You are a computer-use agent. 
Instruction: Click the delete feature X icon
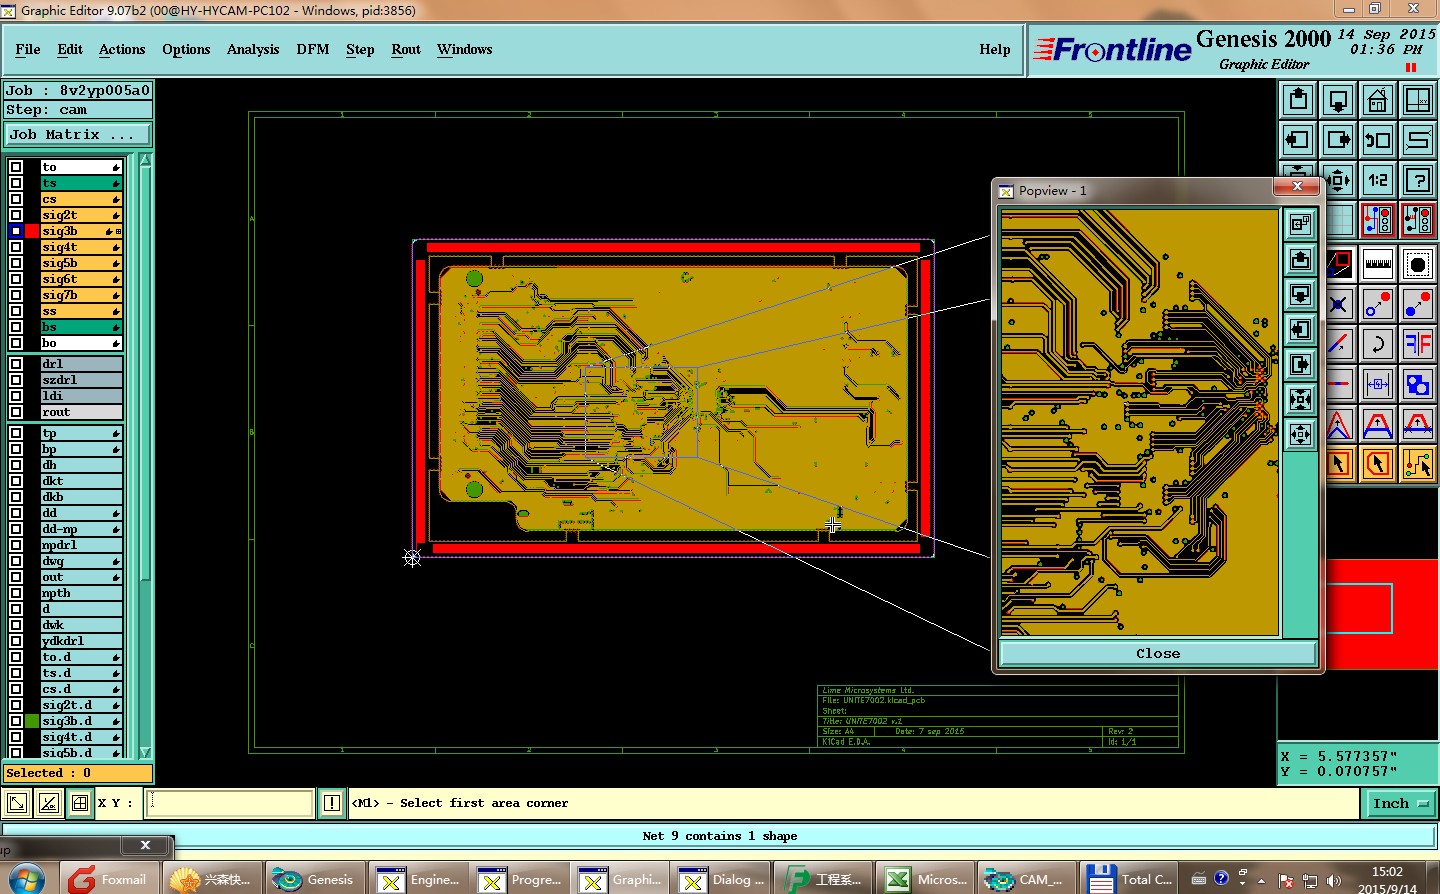(x=1339, y=304)
